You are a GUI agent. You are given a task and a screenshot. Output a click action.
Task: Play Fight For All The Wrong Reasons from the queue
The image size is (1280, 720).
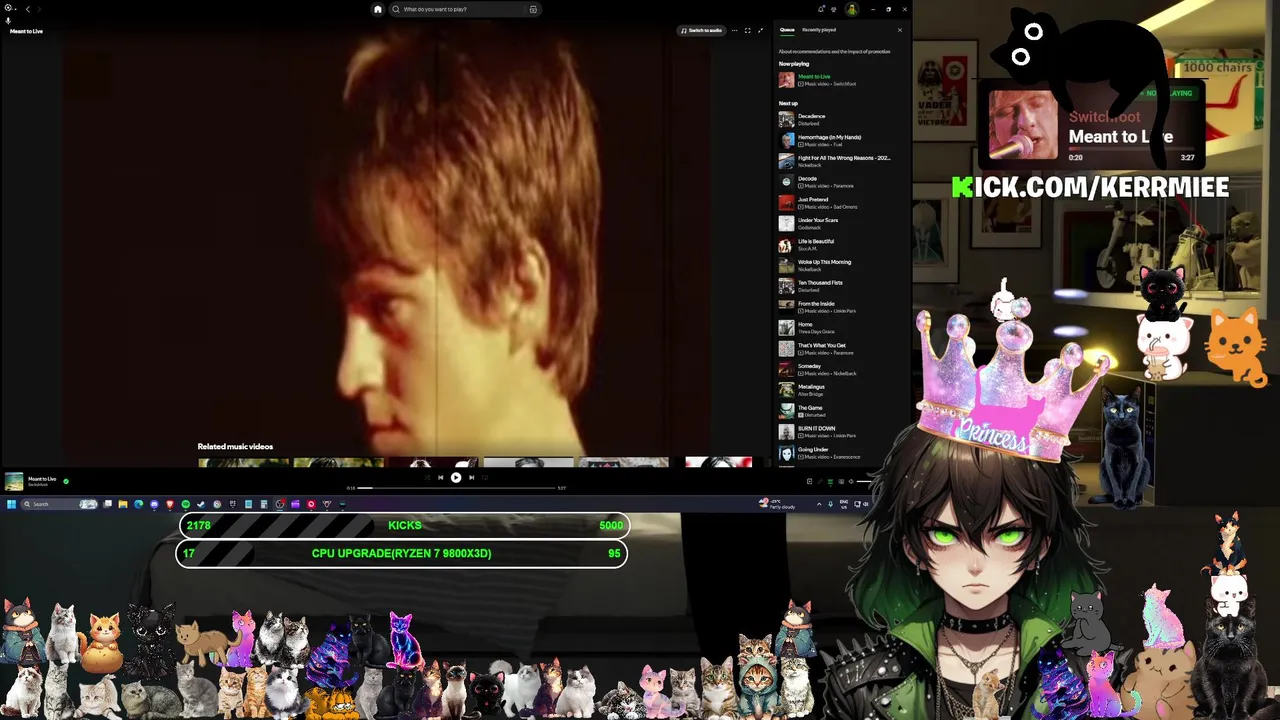[838, 161]
